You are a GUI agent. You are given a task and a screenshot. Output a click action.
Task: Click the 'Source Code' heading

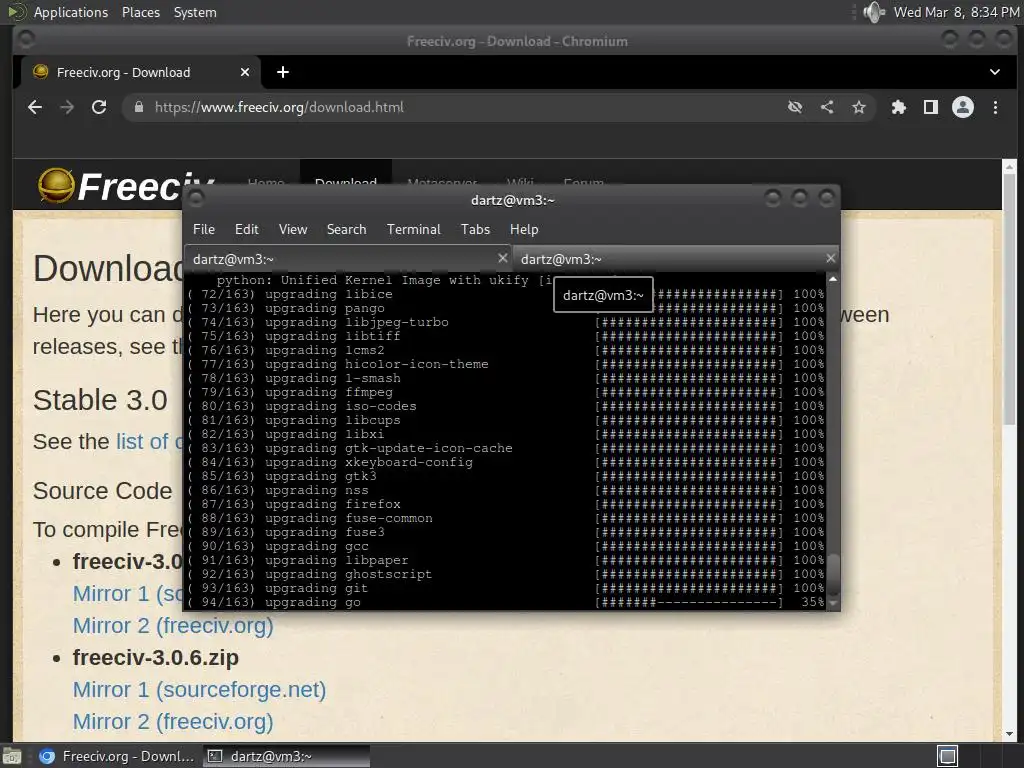(103, 490)
